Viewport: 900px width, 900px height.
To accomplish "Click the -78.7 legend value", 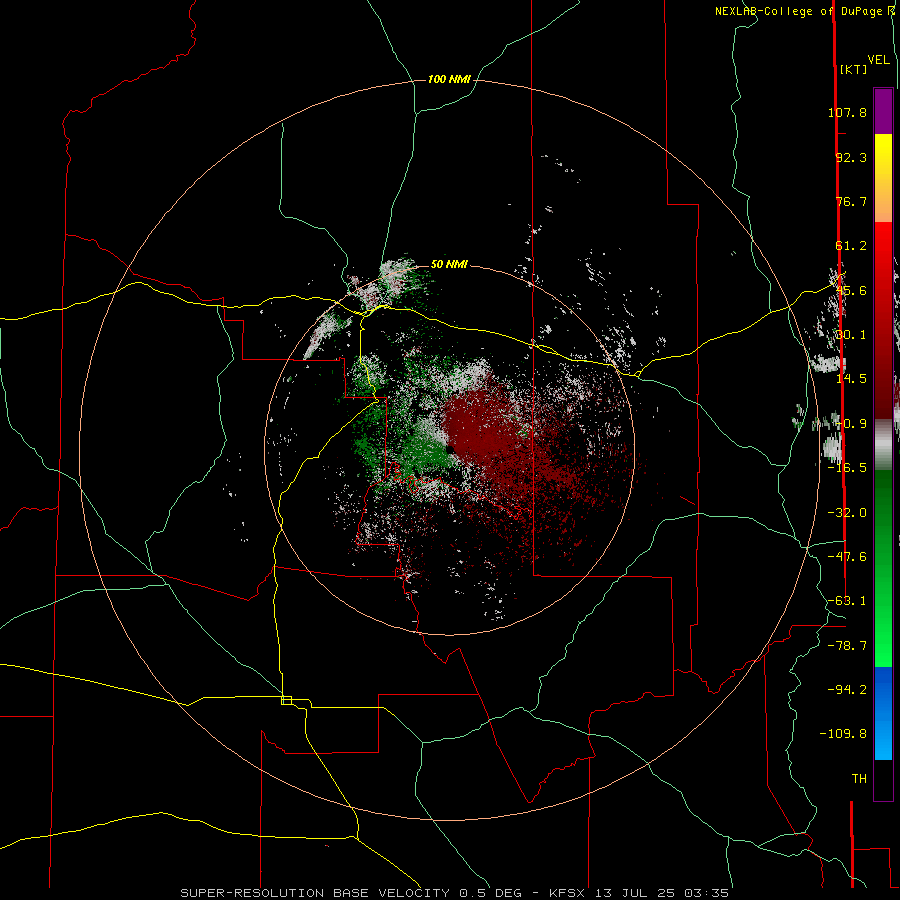I will [x=847, y=646].
